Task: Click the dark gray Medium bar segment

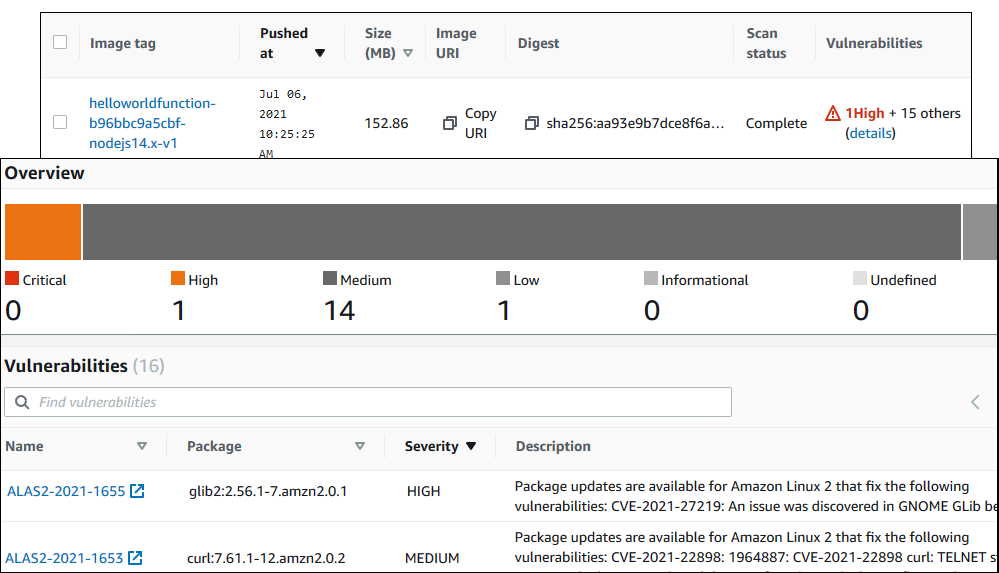Action: point(522,232)
